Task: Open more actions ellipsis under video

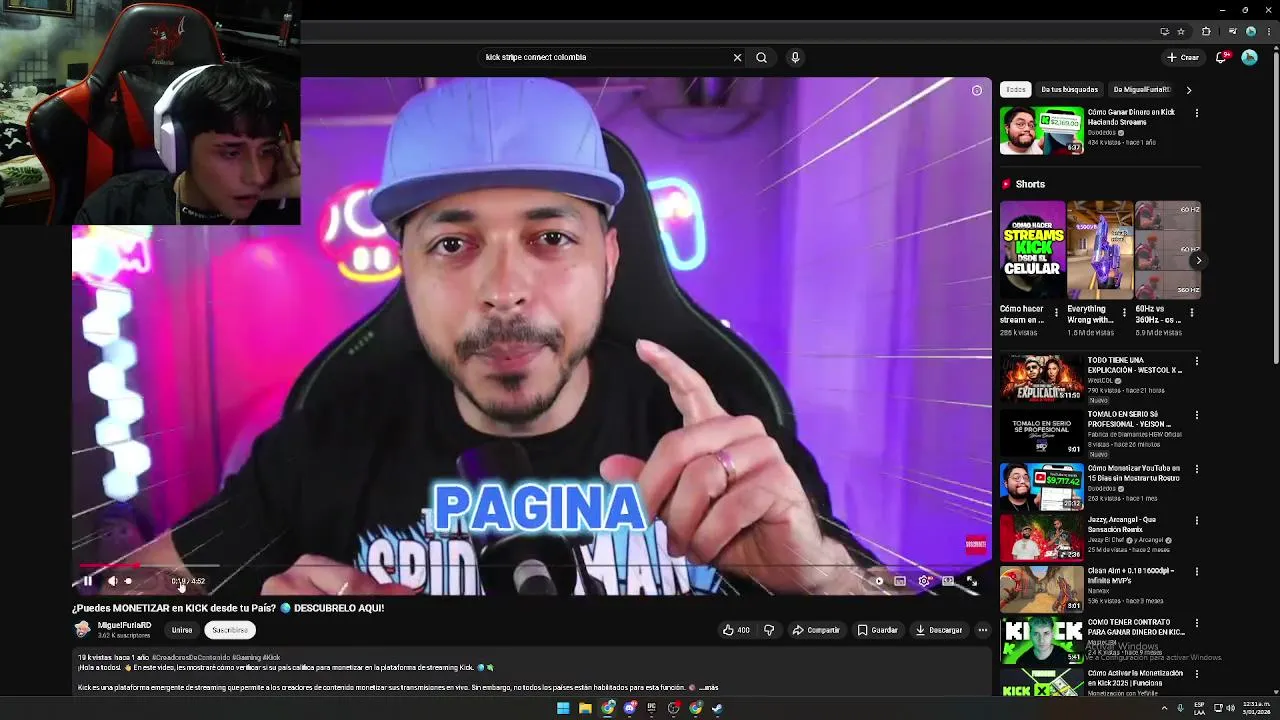Action: tap(983, 630)
